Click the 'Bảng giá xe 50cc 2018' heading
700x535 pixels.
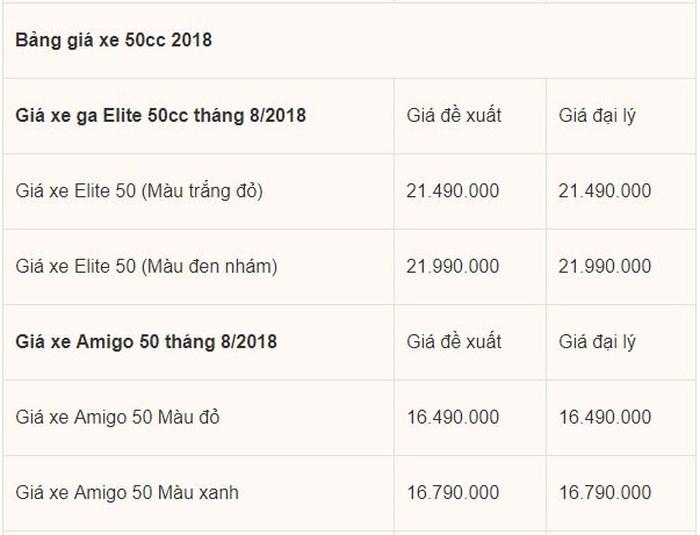pyautogui.click(x=114, y=41)
